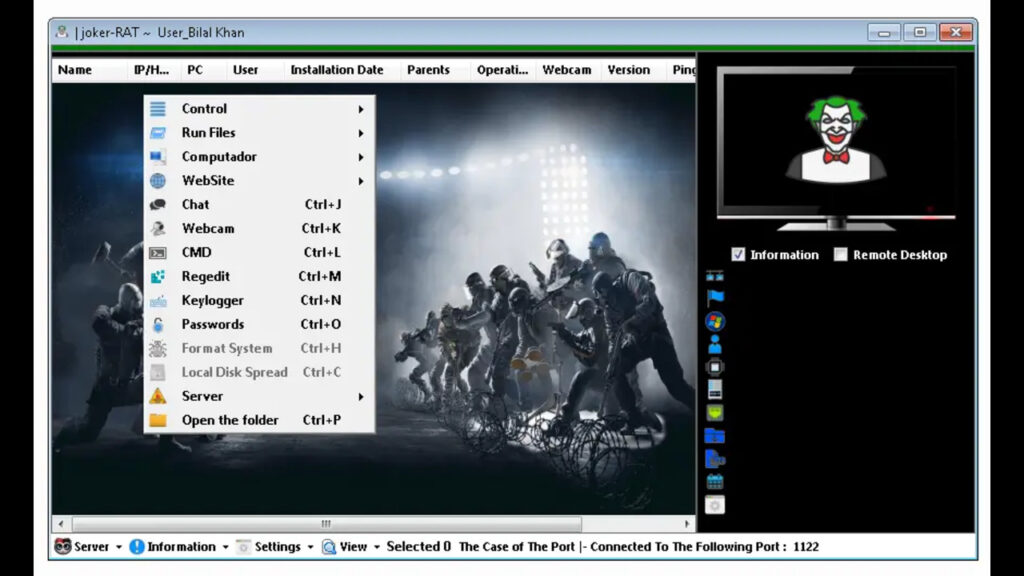The width and height of the screenshot is (1024, 576).
Task: Click the blue document file icon in sidebar
Action: coord(715,458)
